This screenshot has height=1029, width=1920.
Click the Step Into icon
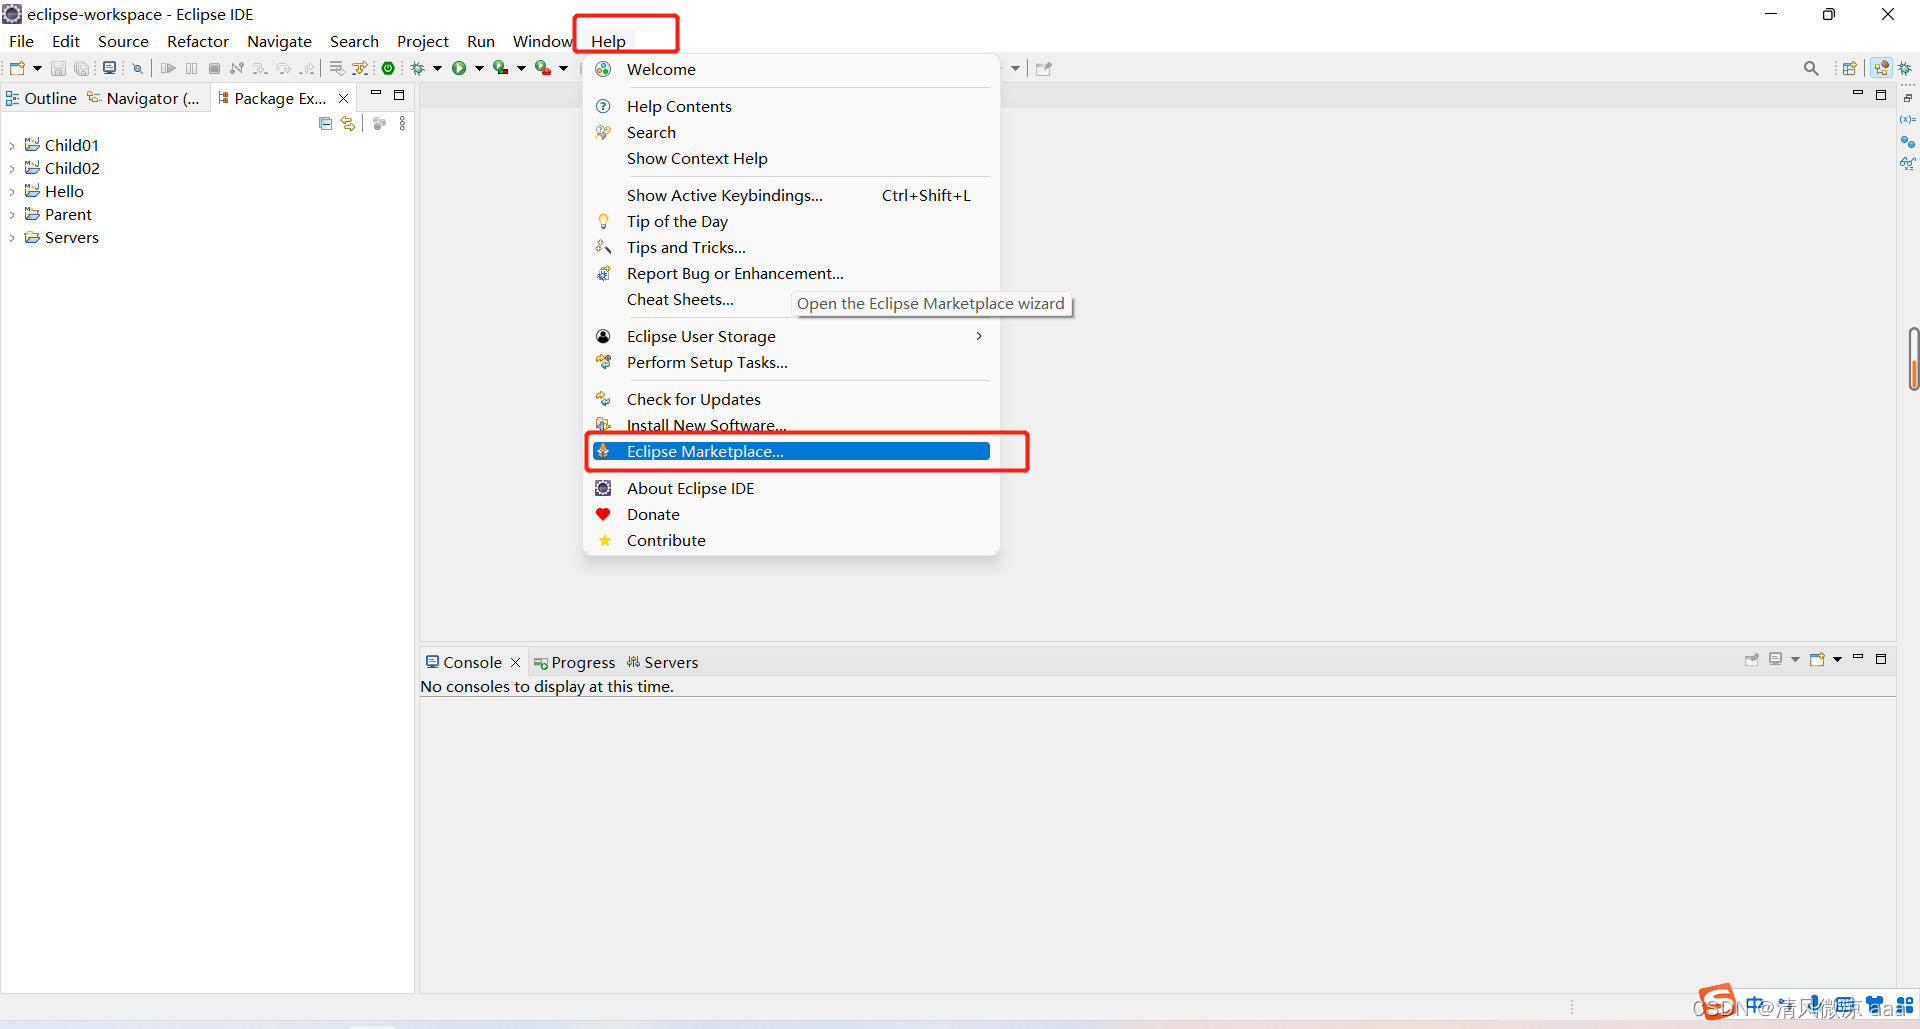pyautogui.click(x=260, y=69)
